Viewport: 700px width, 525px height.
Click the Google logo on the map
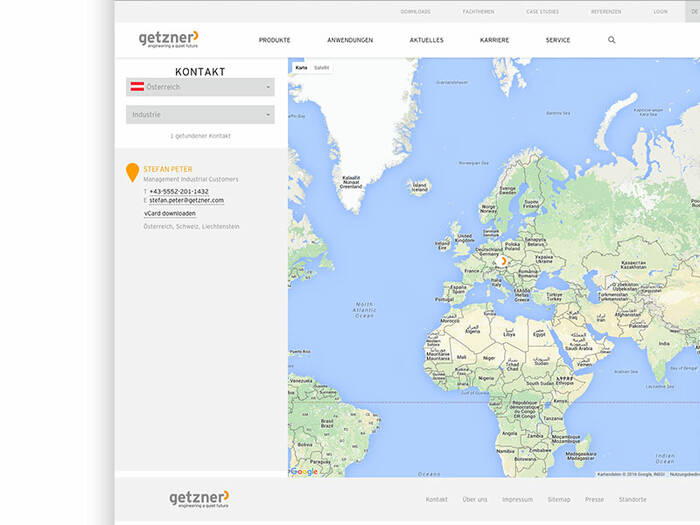(304, 471)
